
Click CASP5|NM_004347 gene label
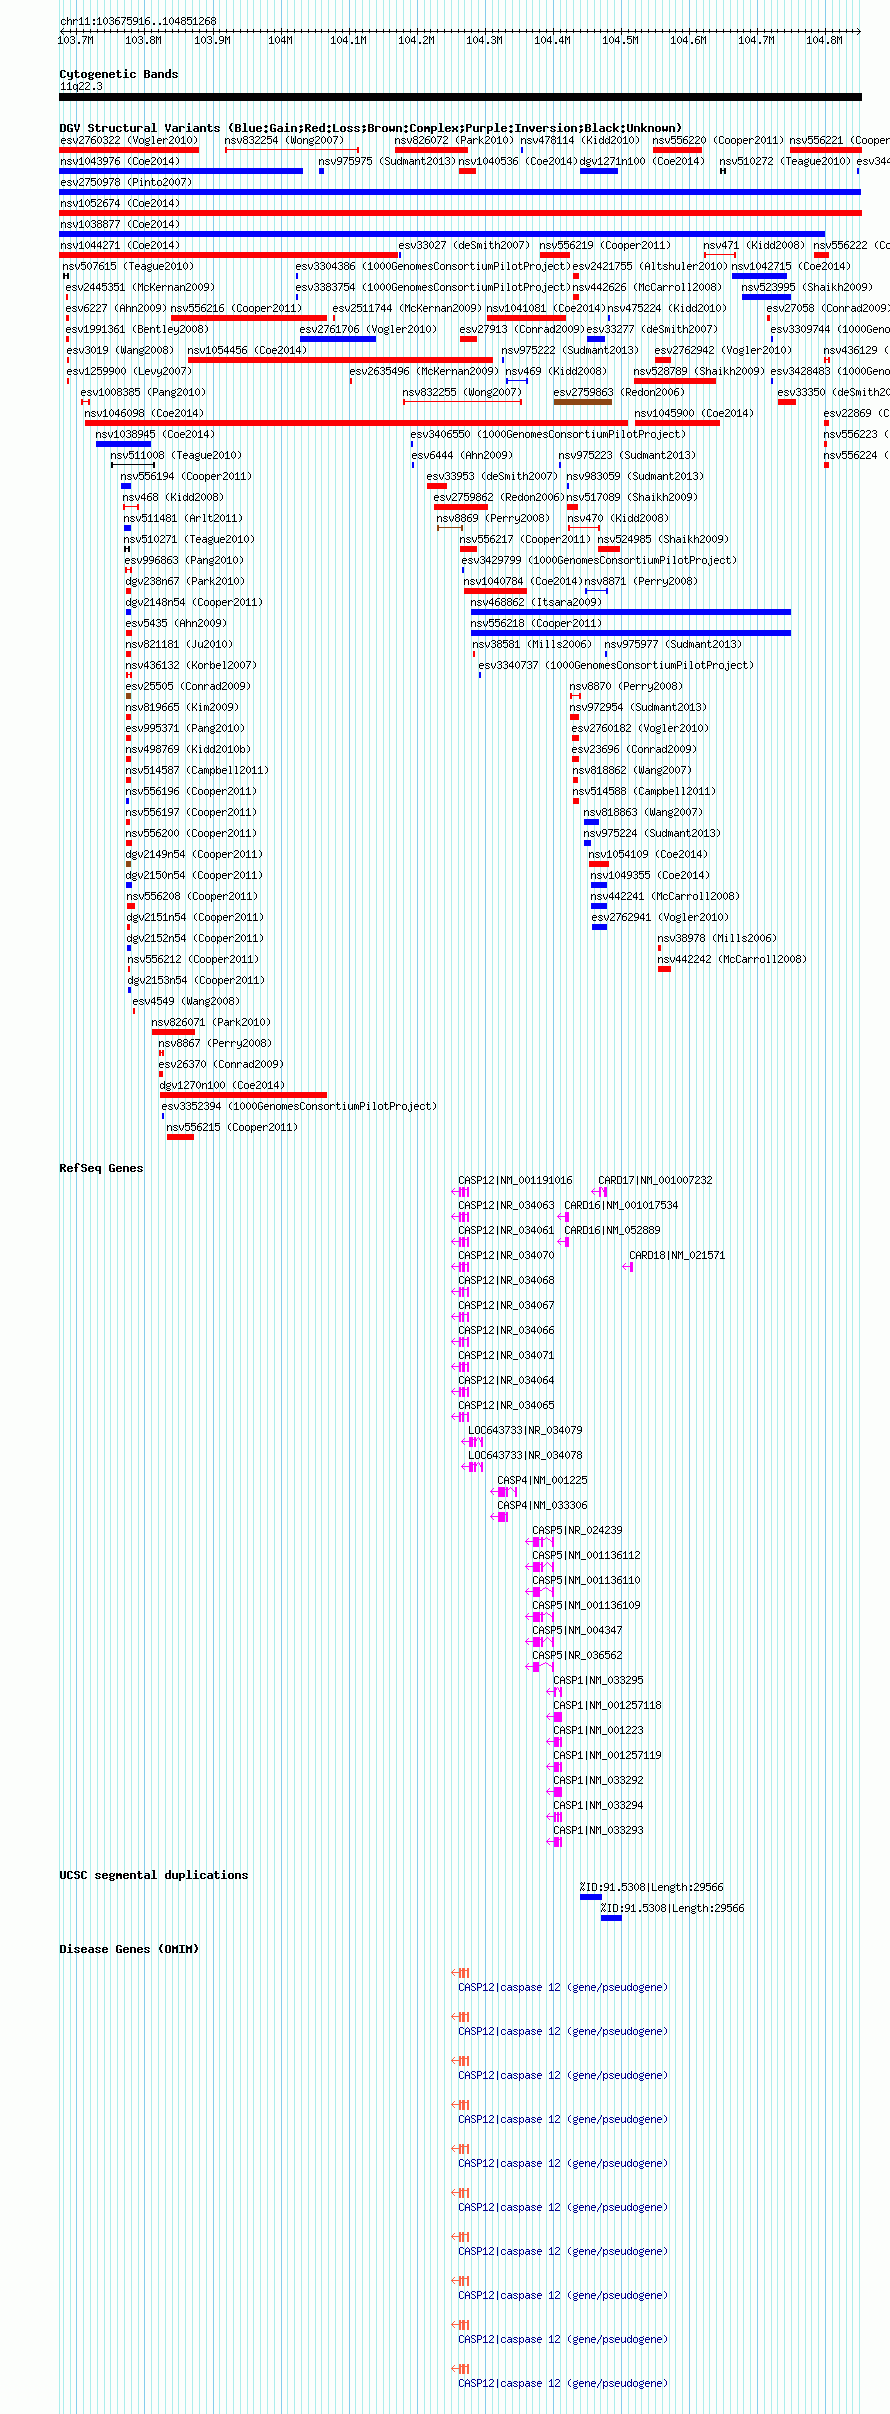577,1630
